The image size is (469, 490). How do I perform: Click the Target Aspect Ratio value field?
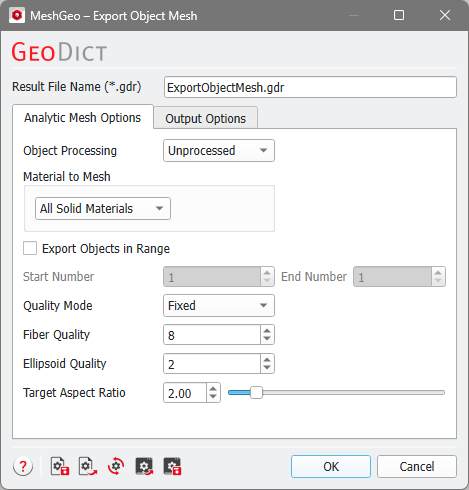click(x=185, y=393)
